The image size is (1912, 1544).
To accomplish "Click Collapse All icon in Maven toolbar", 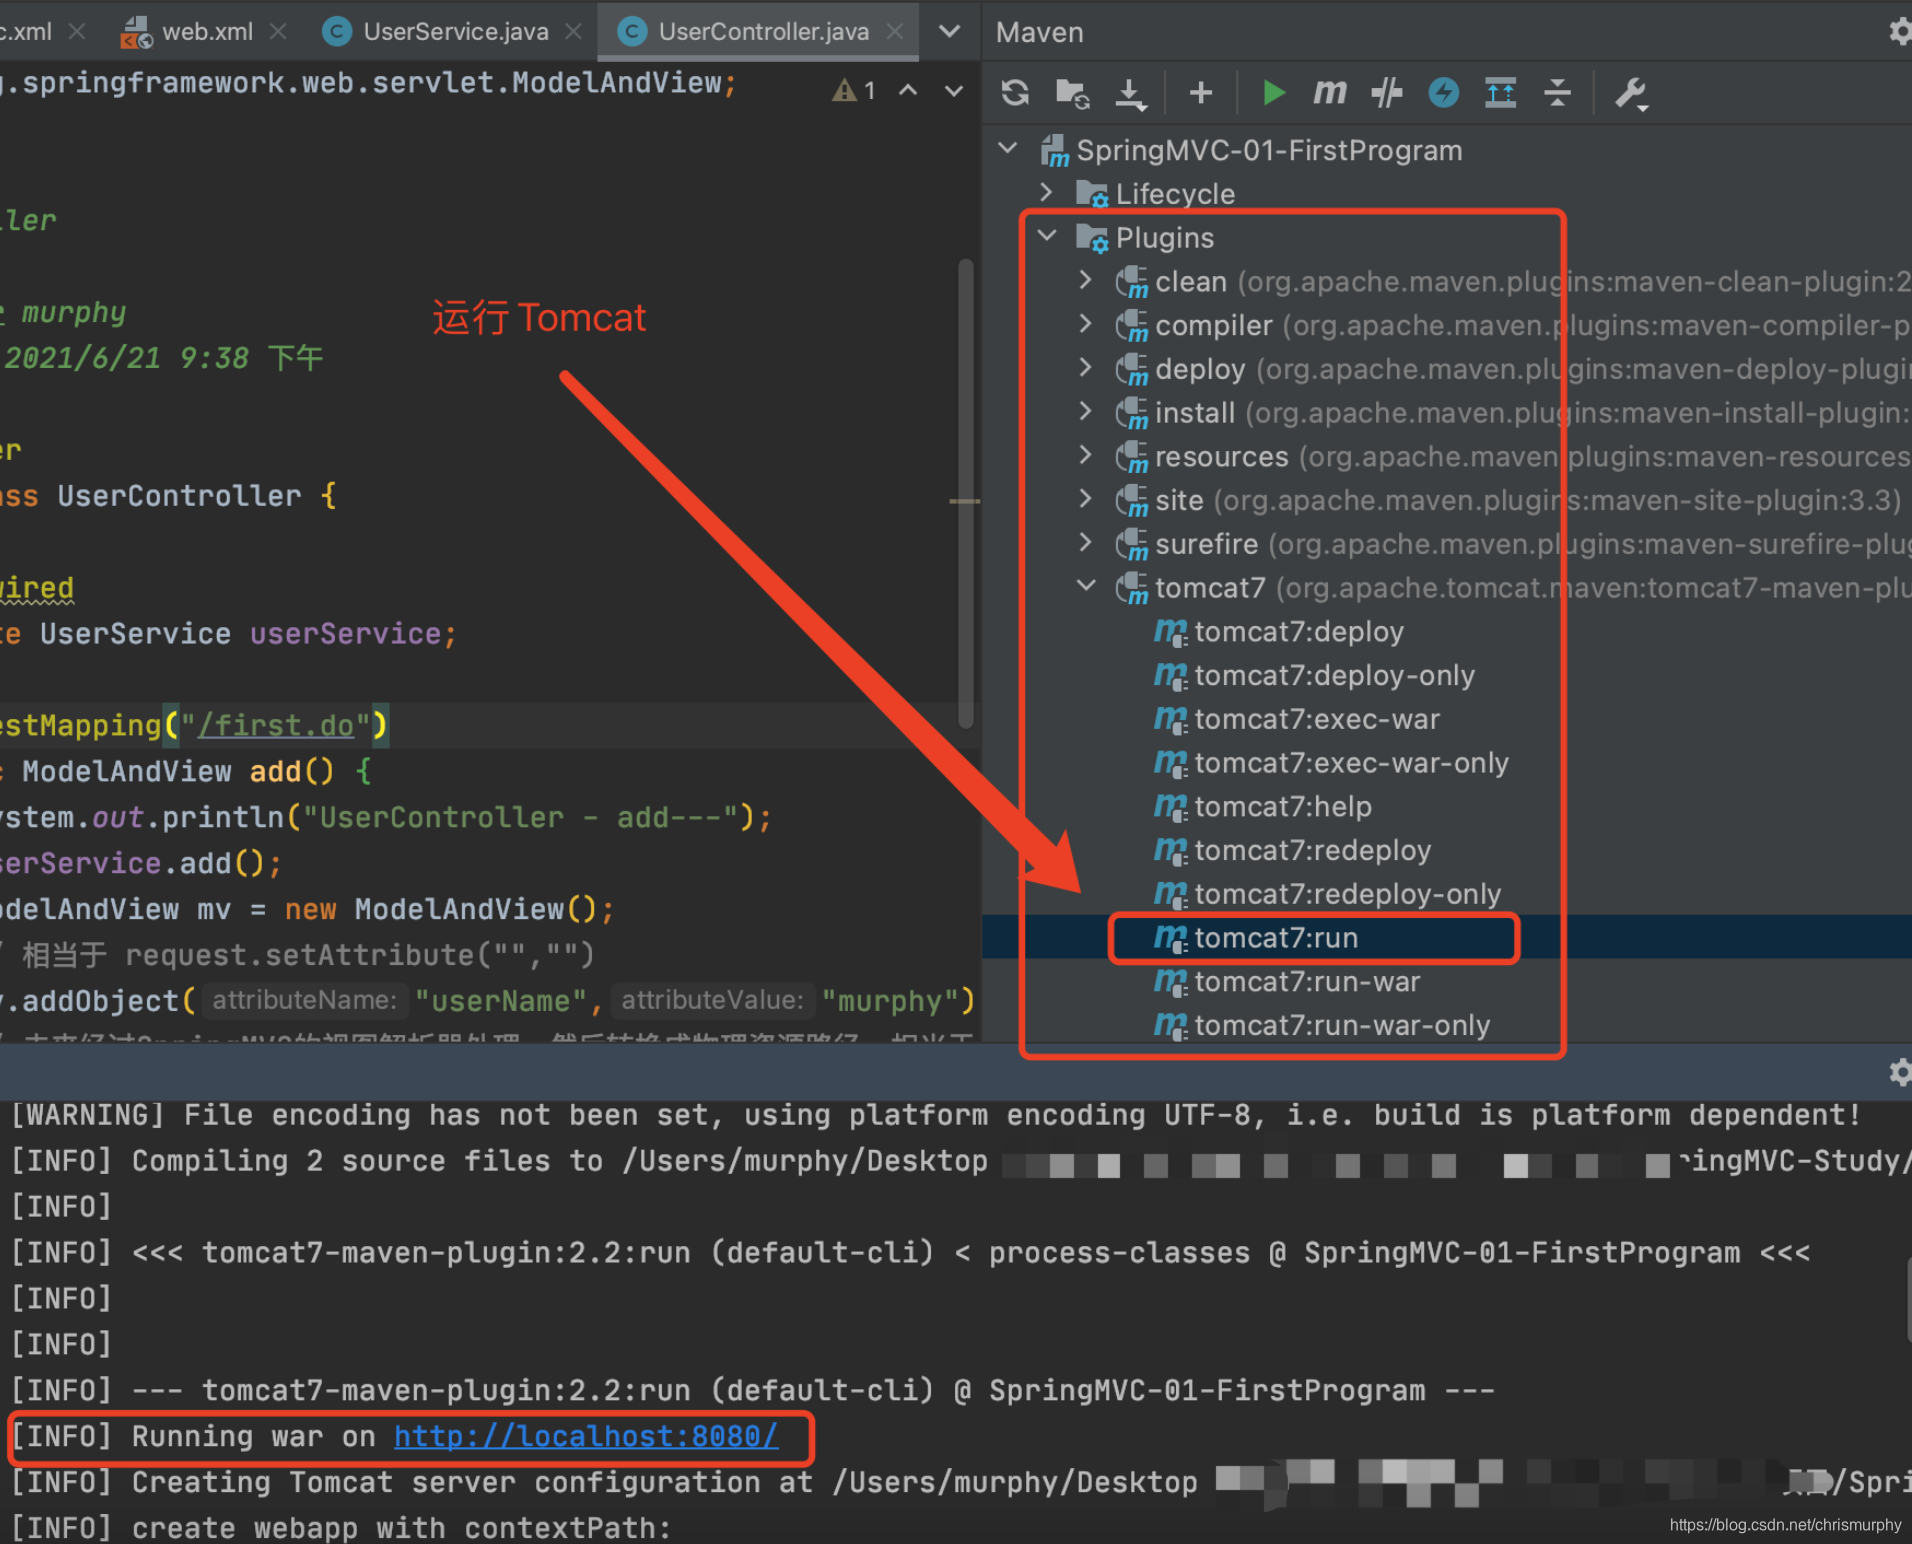I will point(1557,93).
